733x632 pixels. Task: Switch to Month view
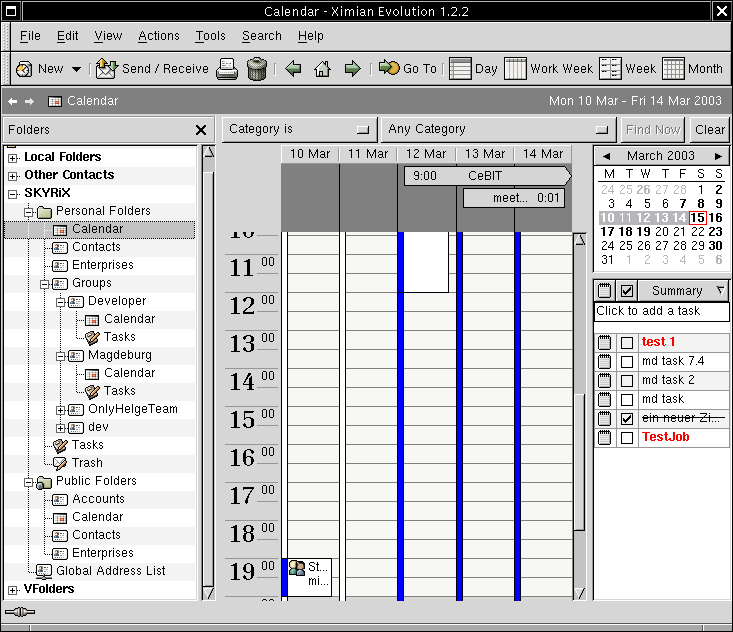tap(692, 69)
